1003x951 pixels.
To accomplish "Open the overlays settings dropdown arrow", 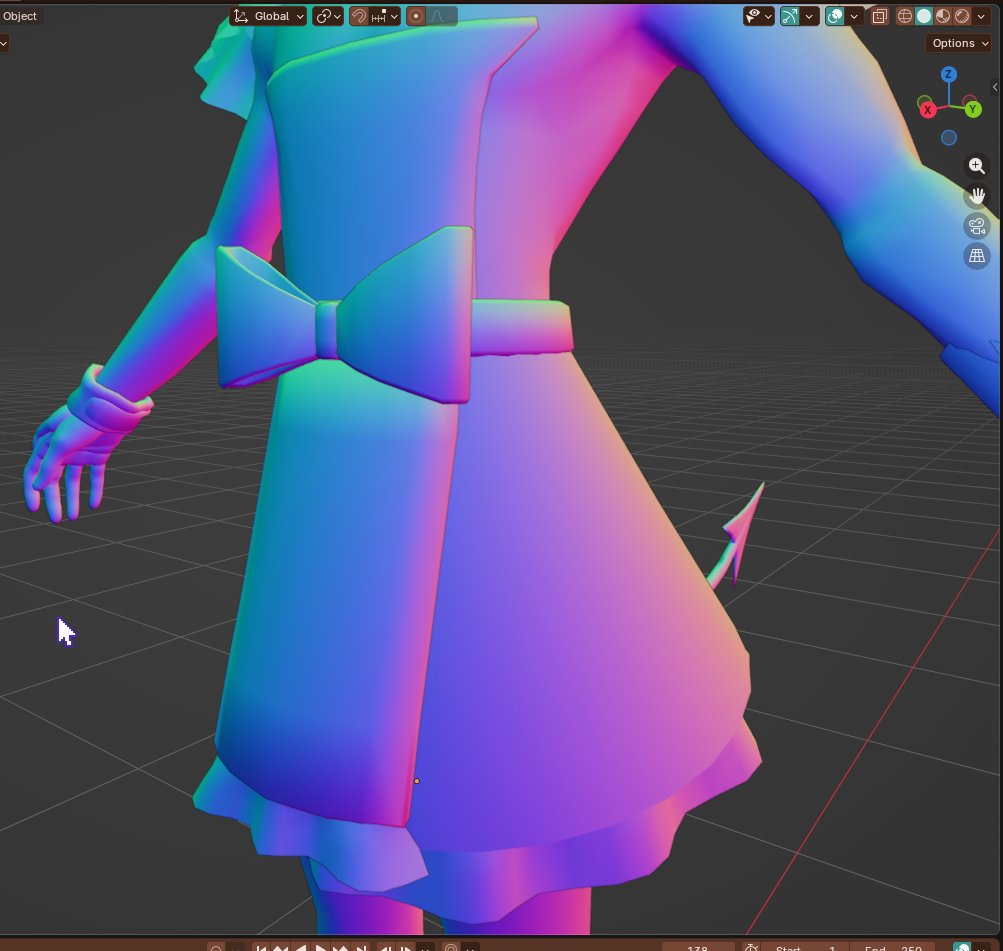I will (855, 16).
